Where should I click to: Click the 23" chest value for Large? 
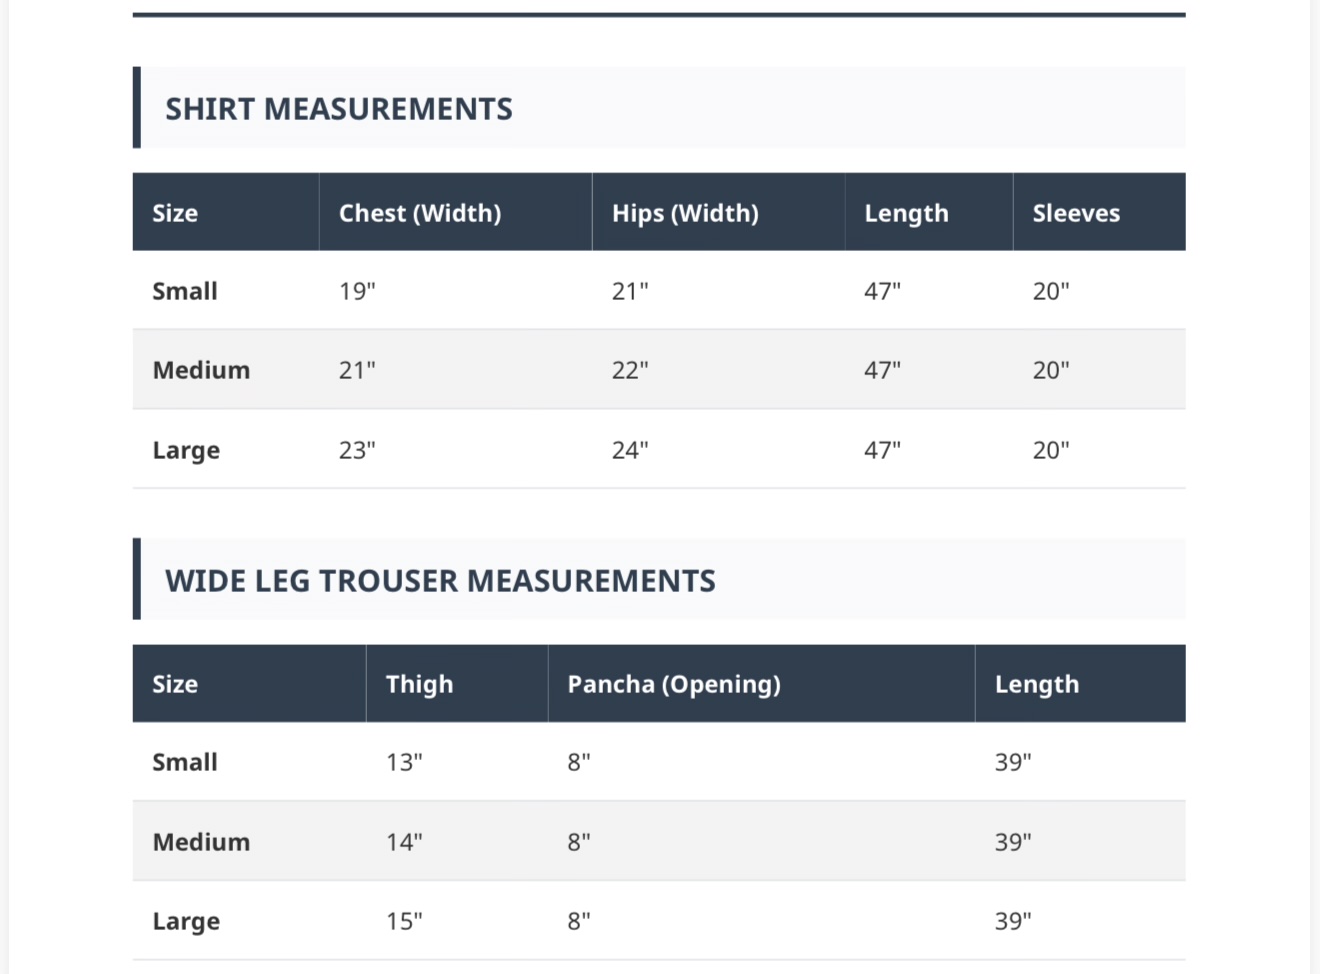pos(357,449)
